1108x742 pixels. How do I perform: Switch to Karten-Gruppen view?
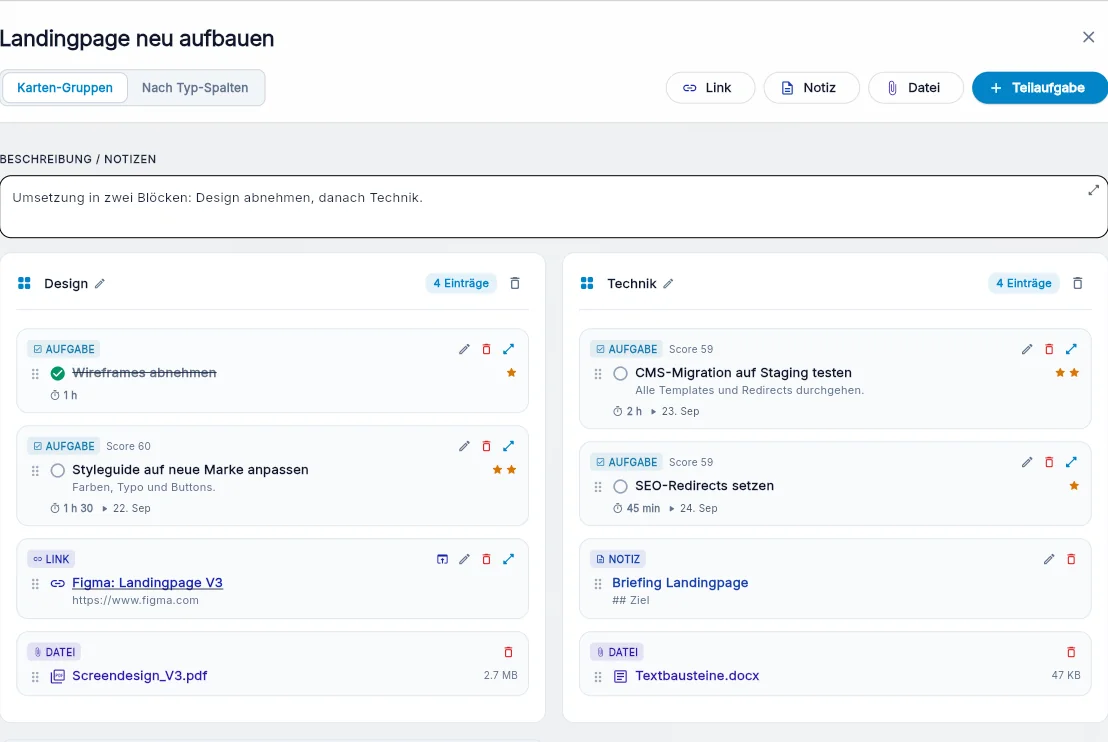pyautogui.click(x=65, y=88)
